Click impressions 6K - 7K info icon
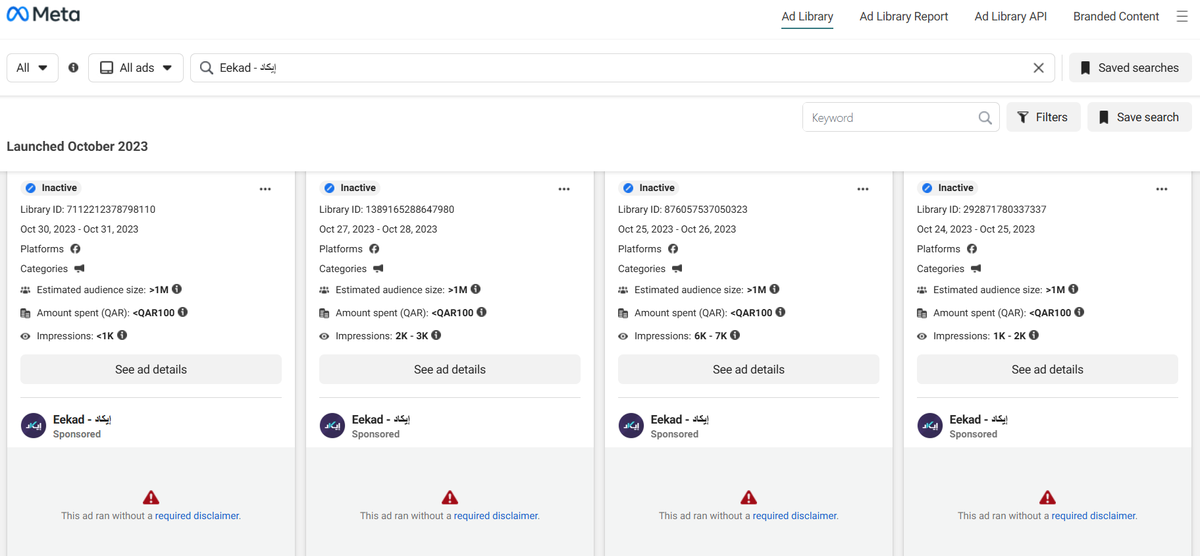This screenshot has height=556, width=1200. (736, 335)
